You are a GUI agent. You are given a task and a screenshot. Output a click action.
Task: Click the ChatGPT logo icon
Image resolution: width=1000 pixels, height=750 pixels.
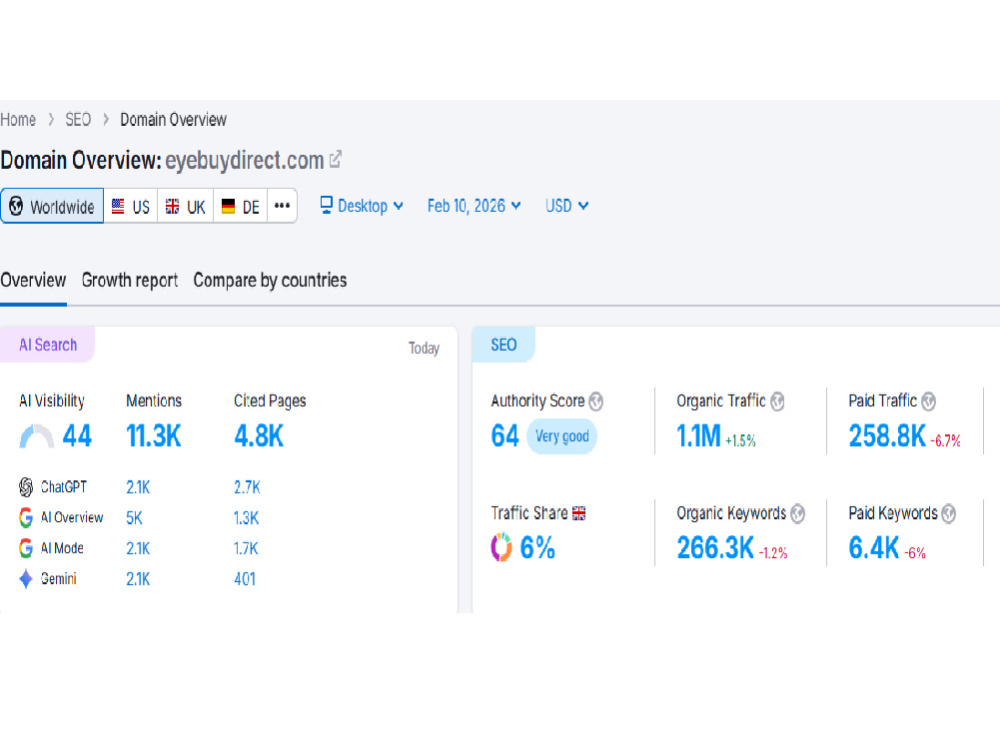pos(26,487)
